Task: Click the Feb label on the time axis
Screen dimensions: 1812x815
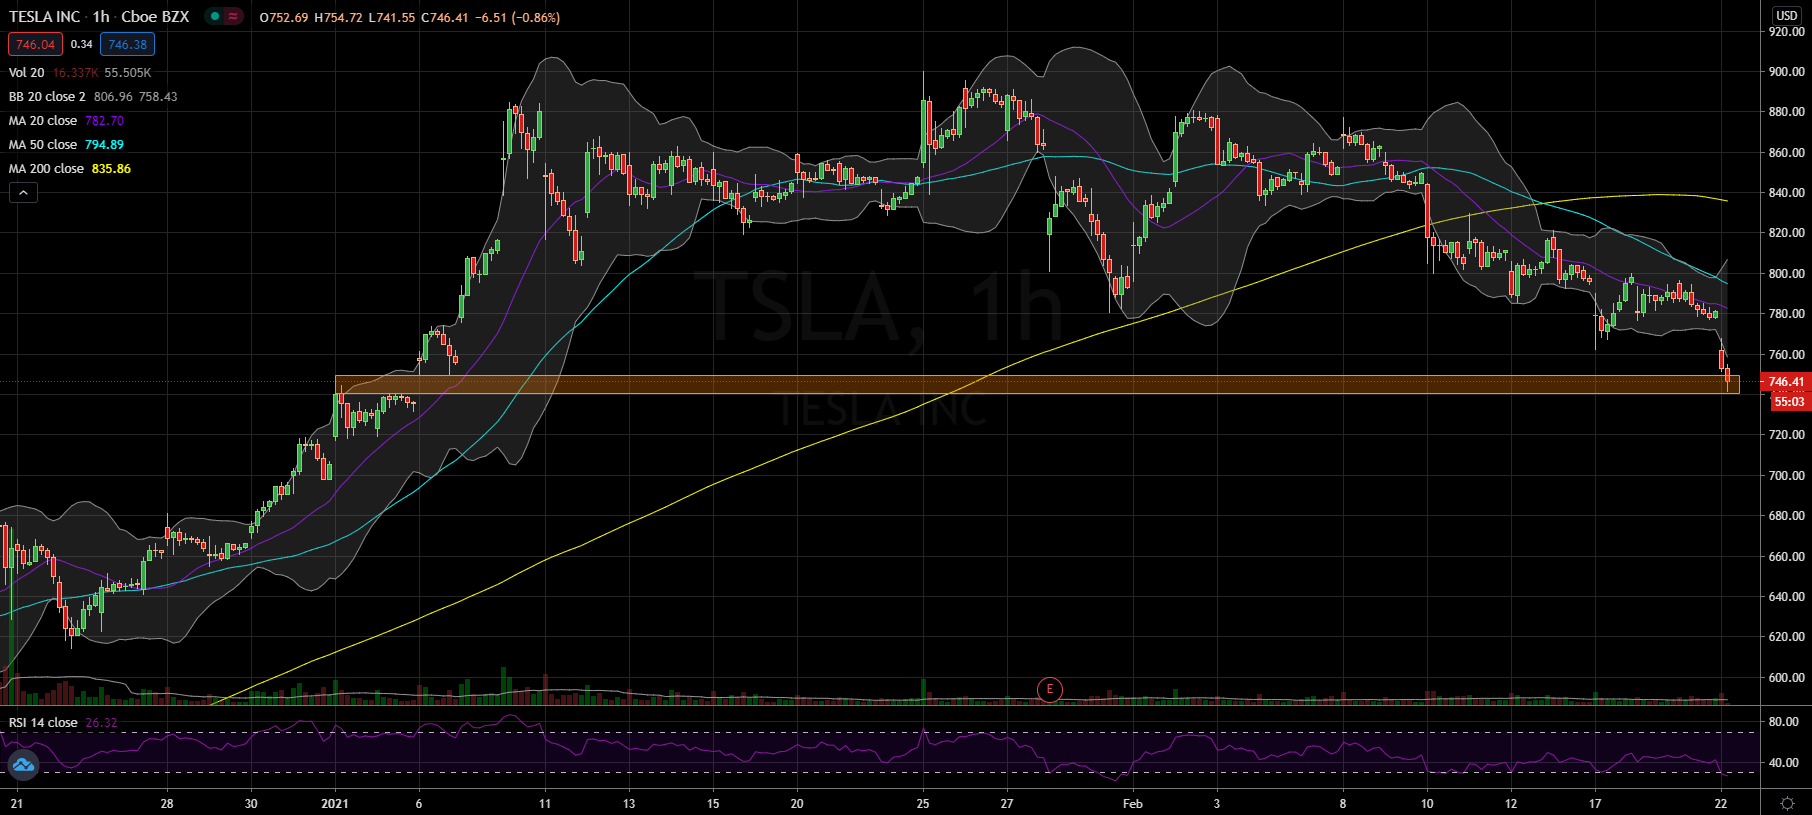Action: tap(1132, 803)
